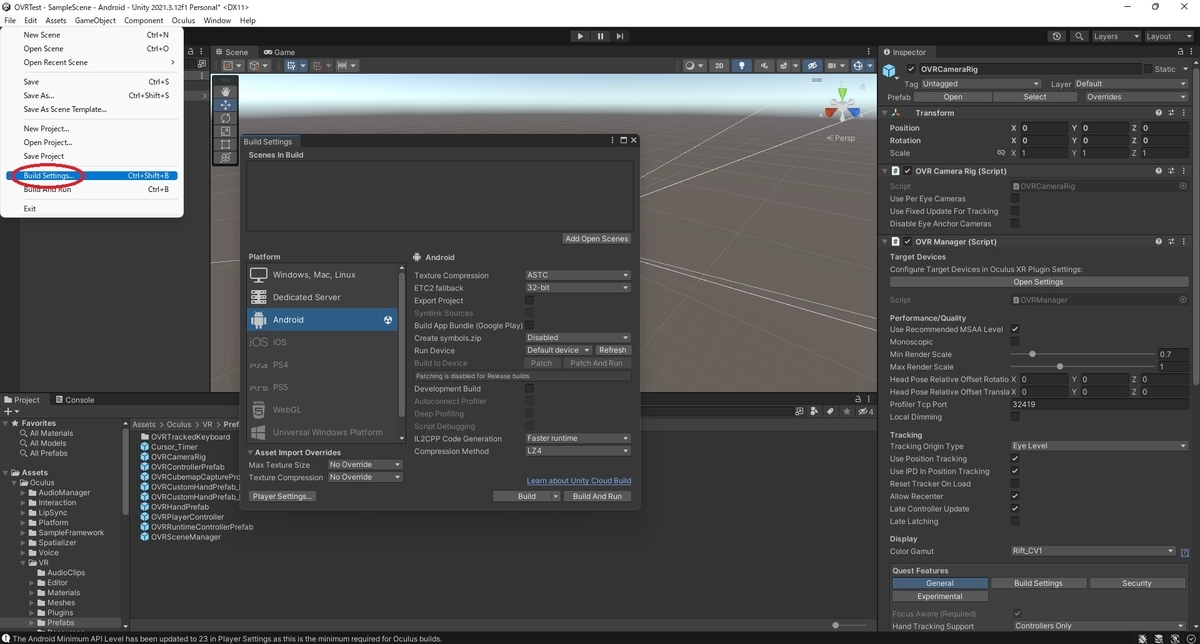Viewport: 1200px width, 644px height.
Task: Select the Rotate tool in Scene
Action: tap(226, 118)
